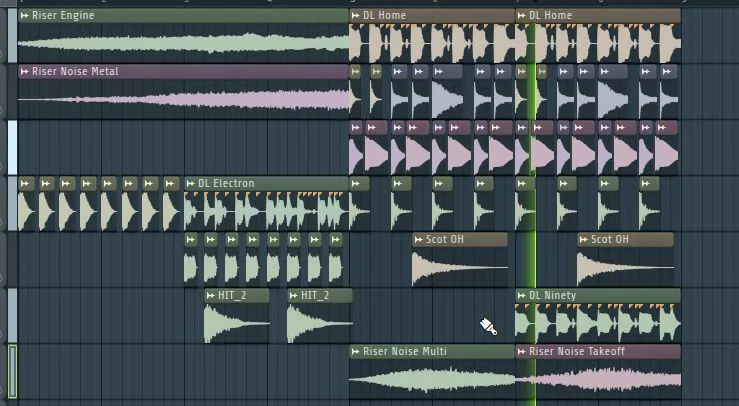Viewport: 739px width, 406px height.
Task: Select the first "Scot OH" clip title
Action: (x=444, y=240)
